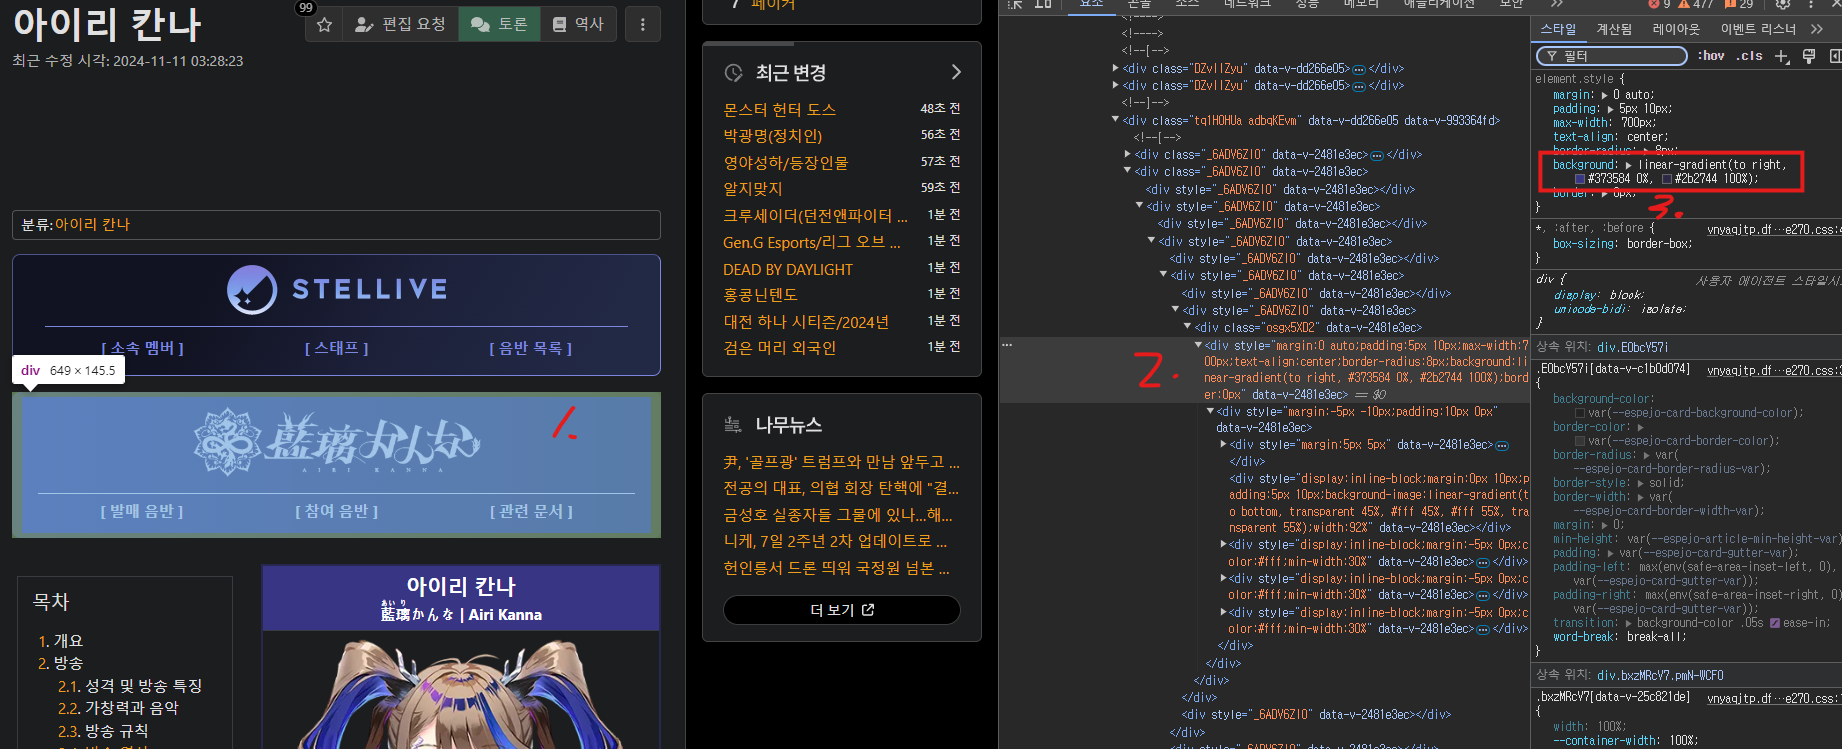
Task: Click the 나무뉴스 newspaper icon
Action: 733,425
